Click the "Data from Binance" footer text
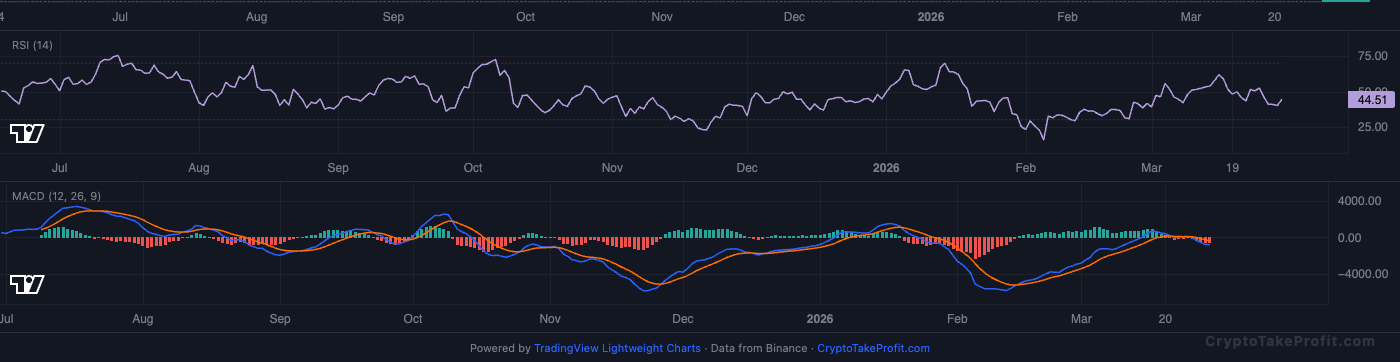Viewport: 1400px width, 362px height. [x=758, y=348]
